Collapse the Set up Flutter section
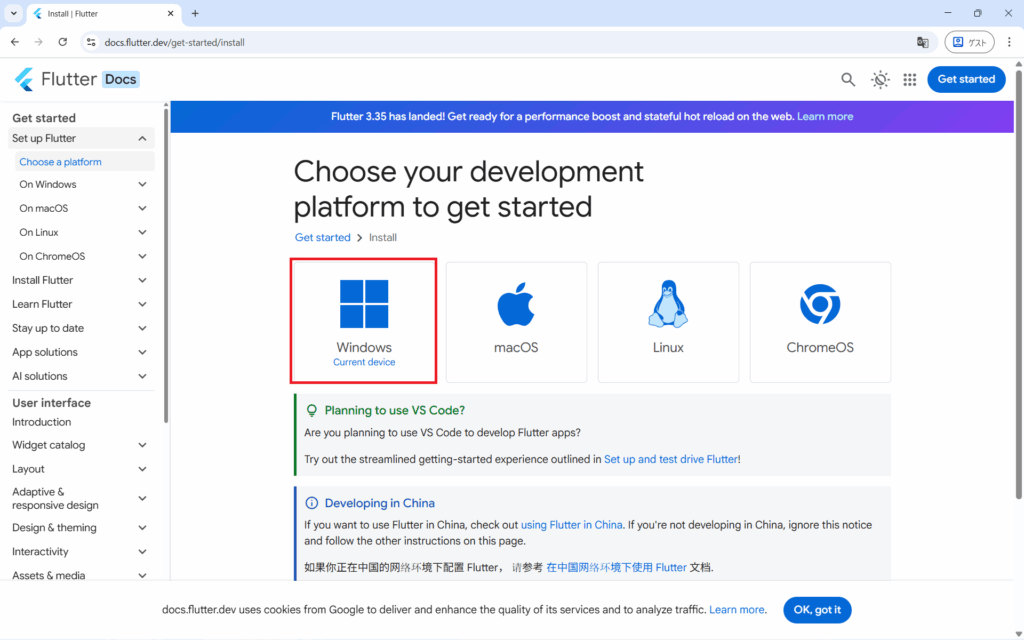Image resolution: width=1024 pixels, height=640 pixels. 142,139
